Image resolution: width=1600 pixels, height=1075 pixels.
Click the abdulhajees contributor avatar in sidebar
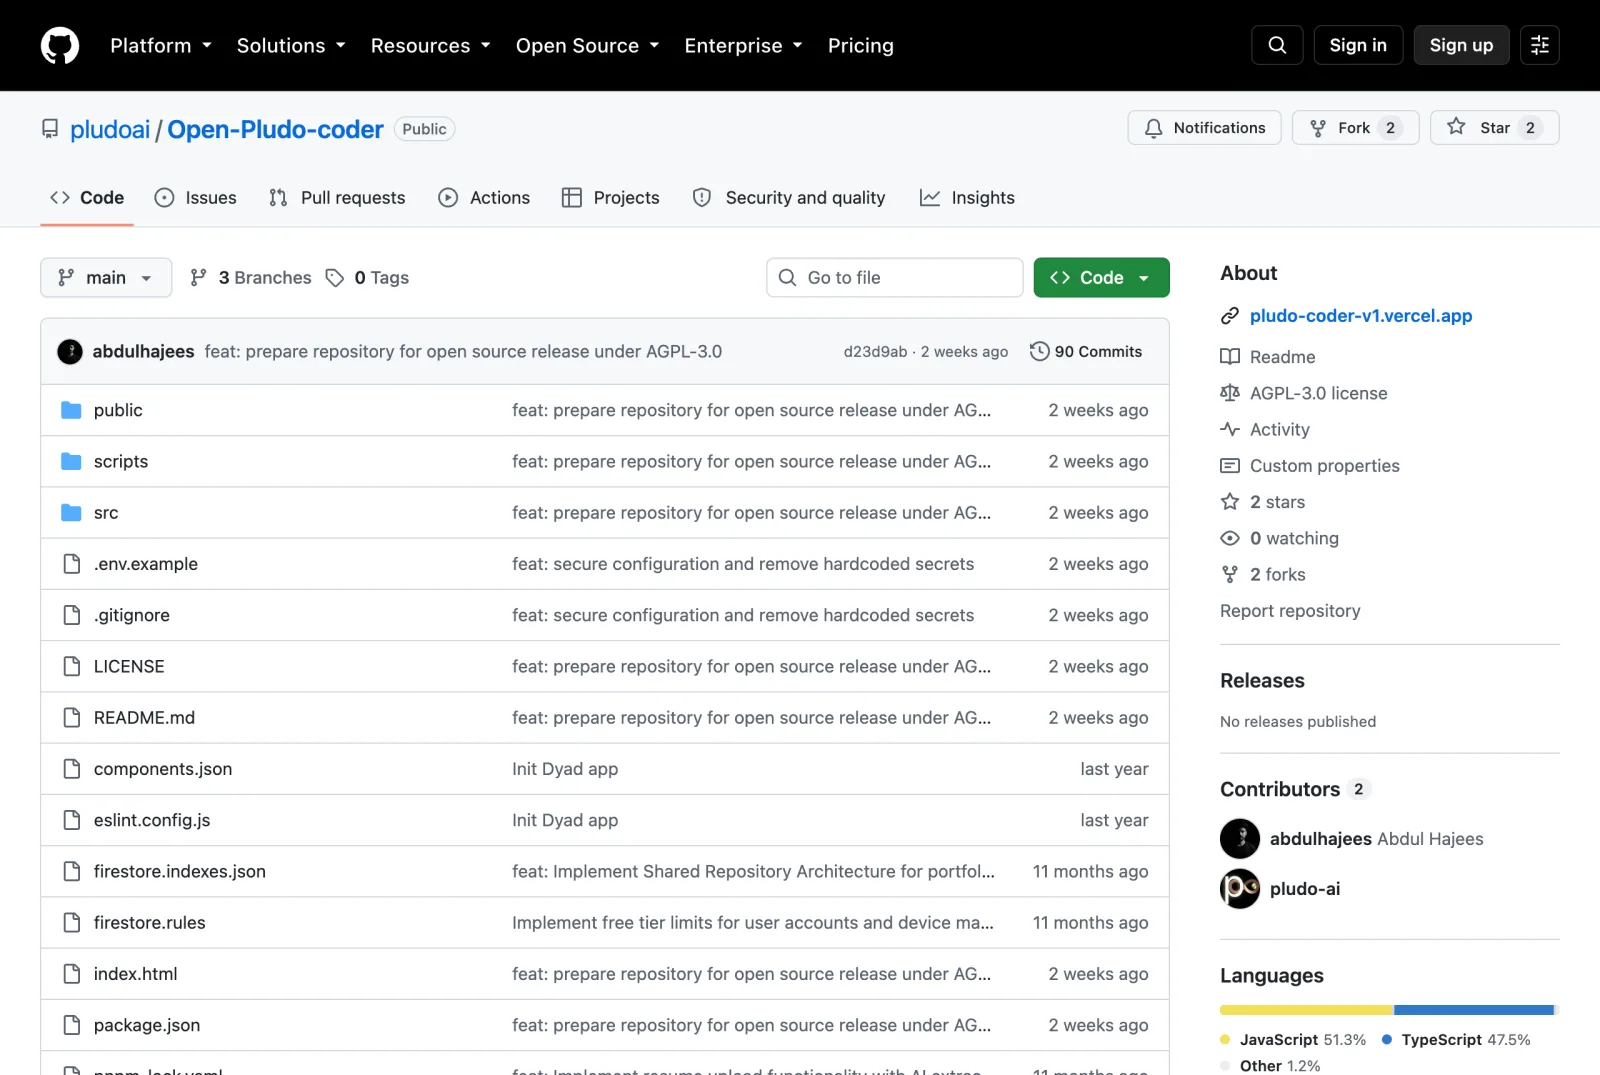(x=1240, y=839)
